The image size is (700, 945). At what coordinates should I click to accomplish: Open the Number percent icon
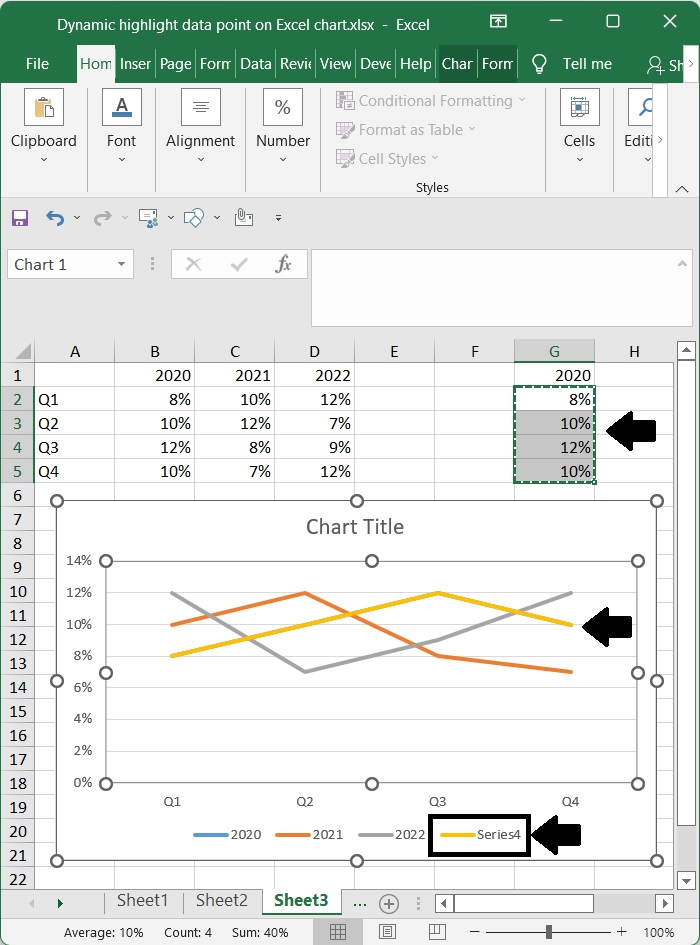[x=283, y=107]
